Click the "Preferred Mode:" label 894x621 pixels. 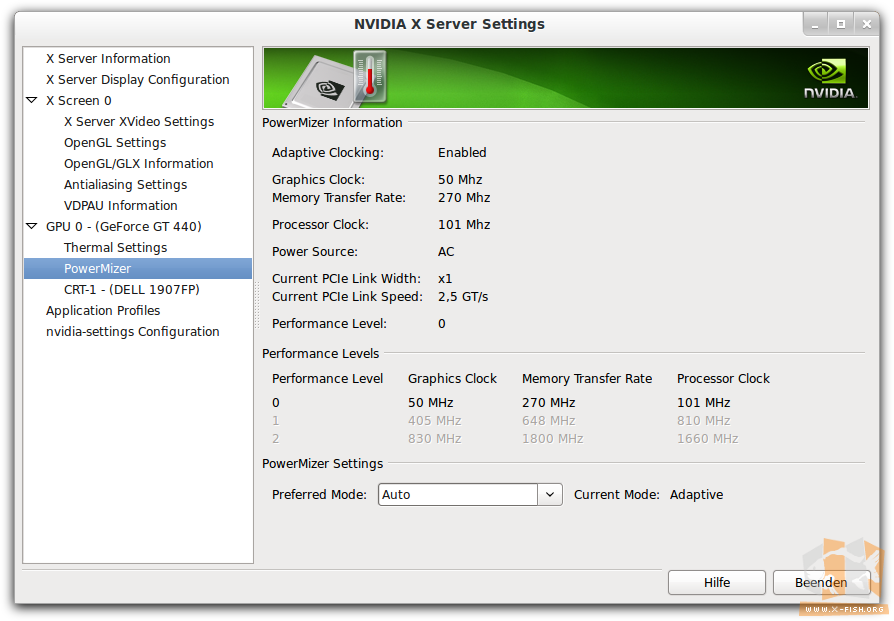click(x=319, y=495)
